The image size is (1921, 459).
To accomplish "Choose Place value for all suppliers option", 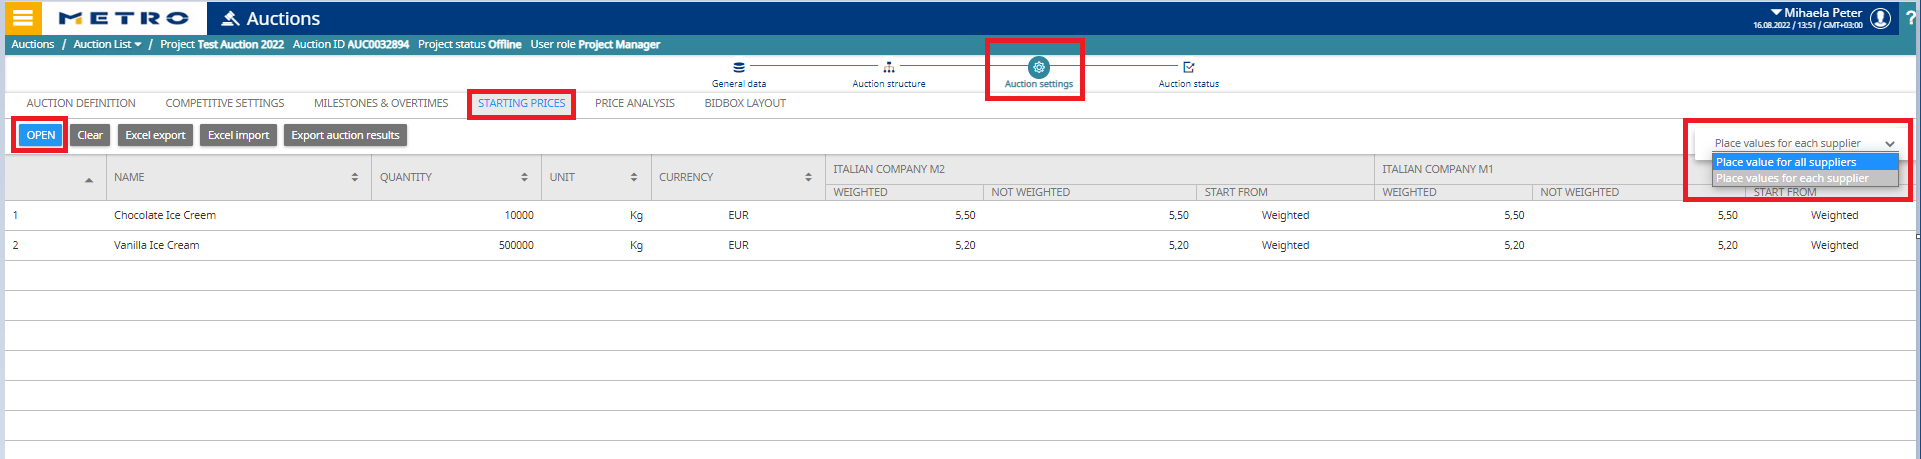I will click(x=1805, y=162).
